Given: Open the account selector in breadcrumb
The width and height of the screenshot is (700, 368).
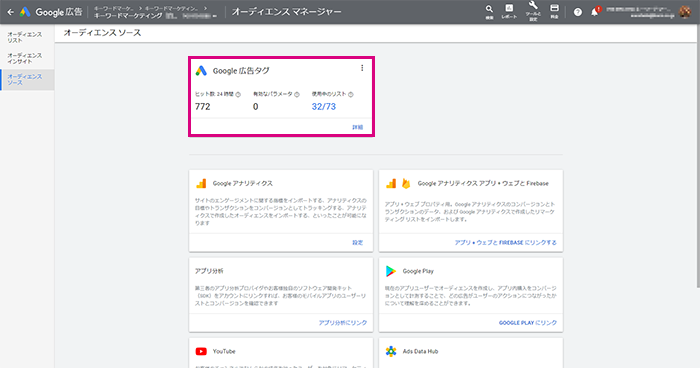Looking at the screenshot, I should click(155, 16).
